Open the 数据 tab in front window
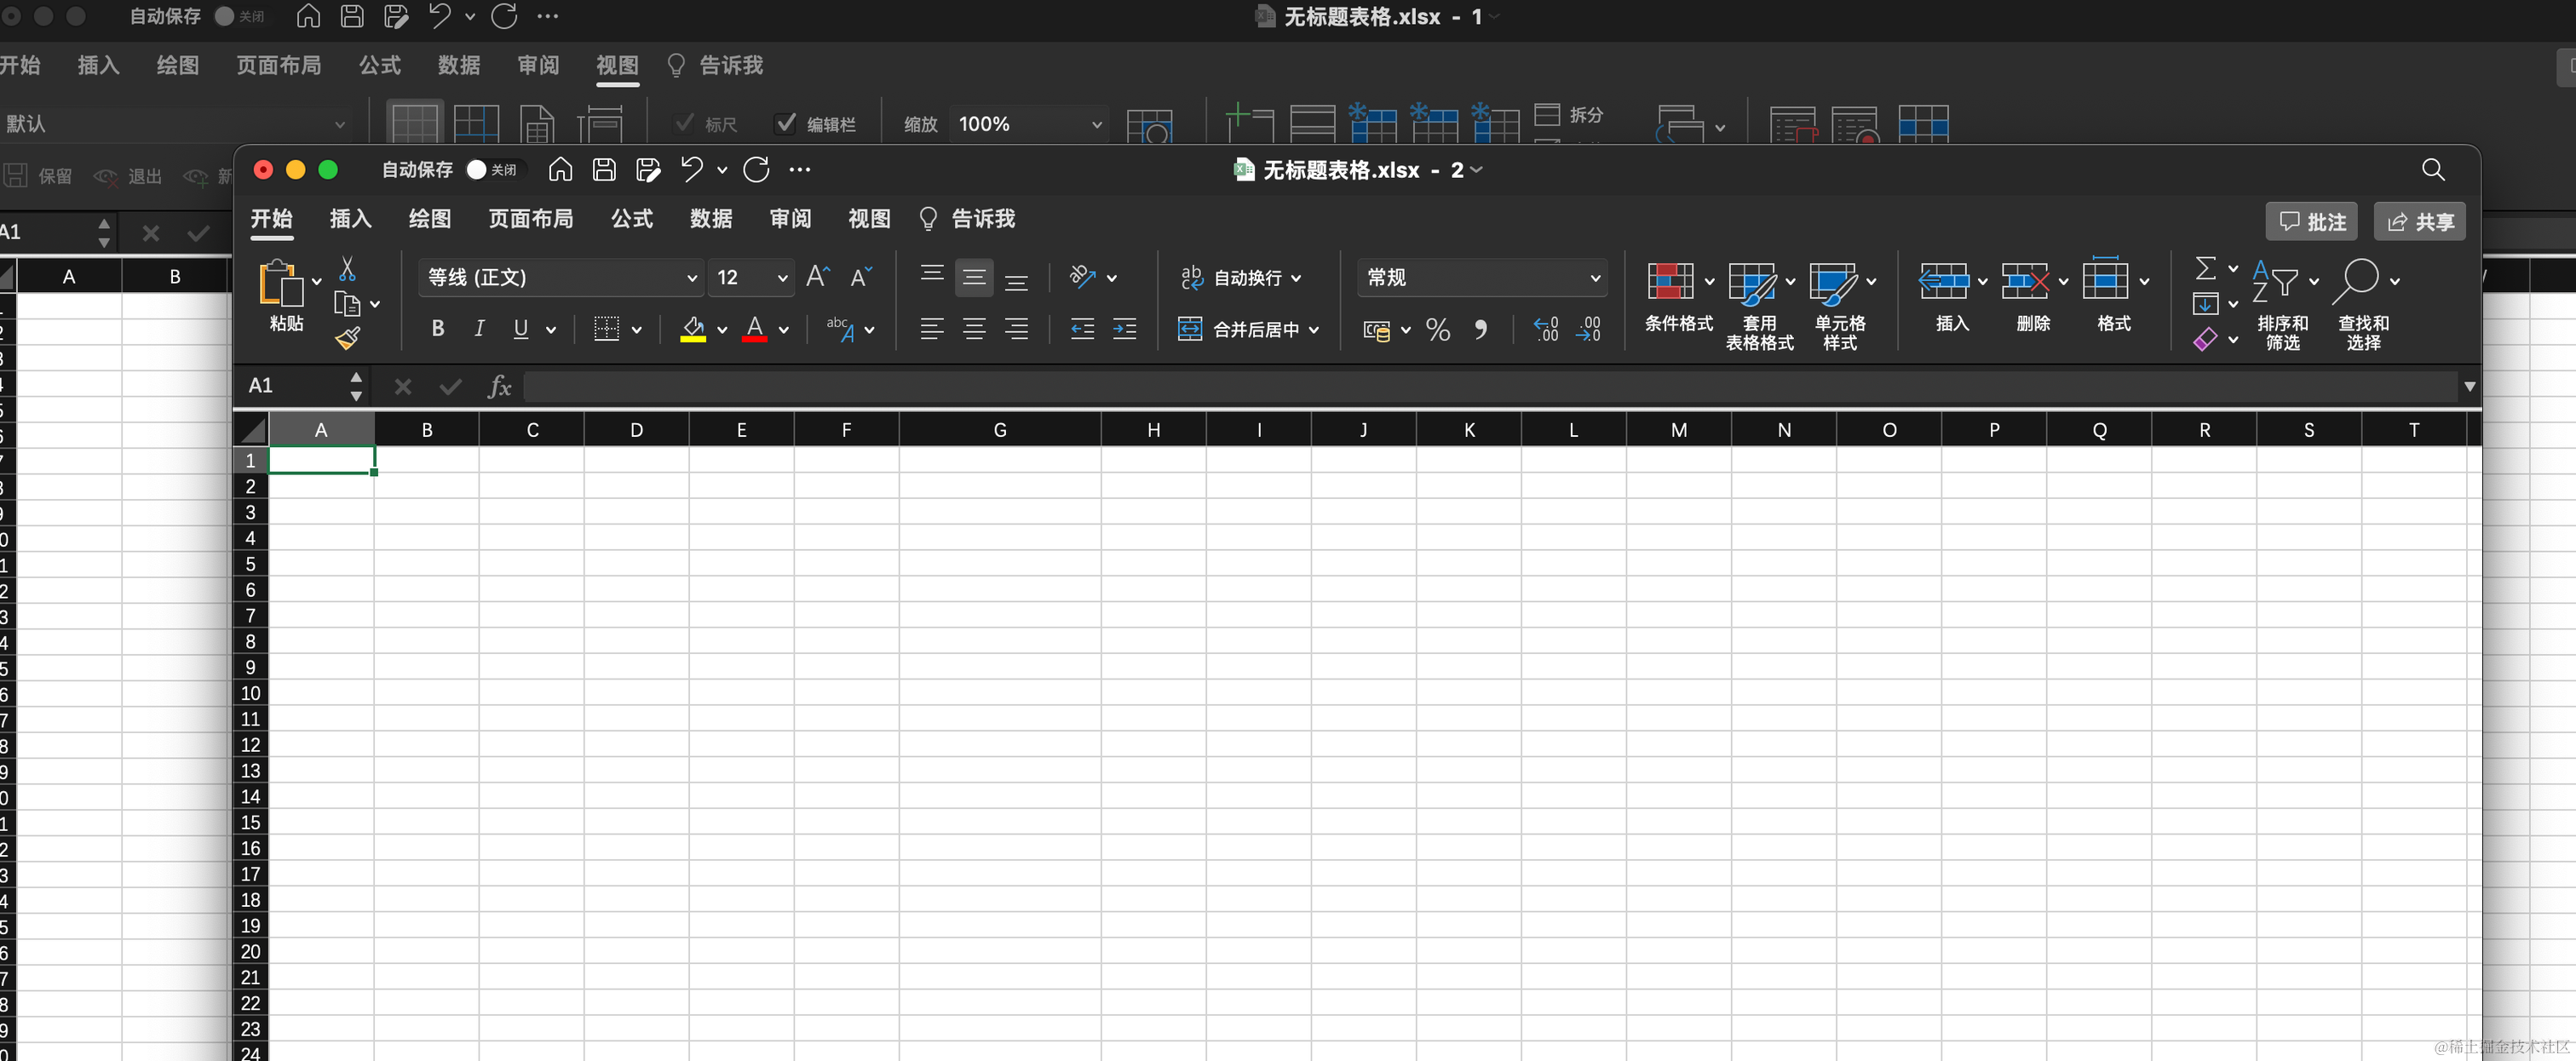Screen dimensions: 2576x1061 pyautogui.click(x=711, y=219)
